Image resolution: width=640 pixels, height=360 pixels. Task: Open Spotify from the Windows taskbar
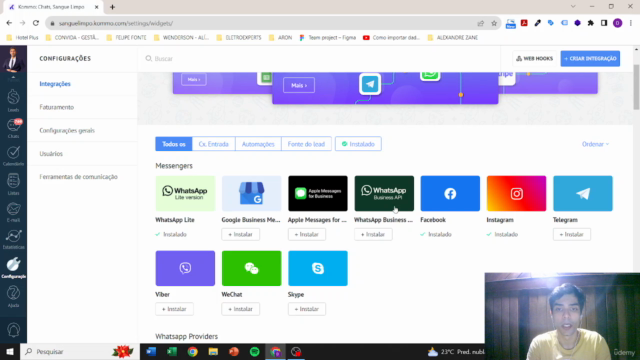coord(255,351)
